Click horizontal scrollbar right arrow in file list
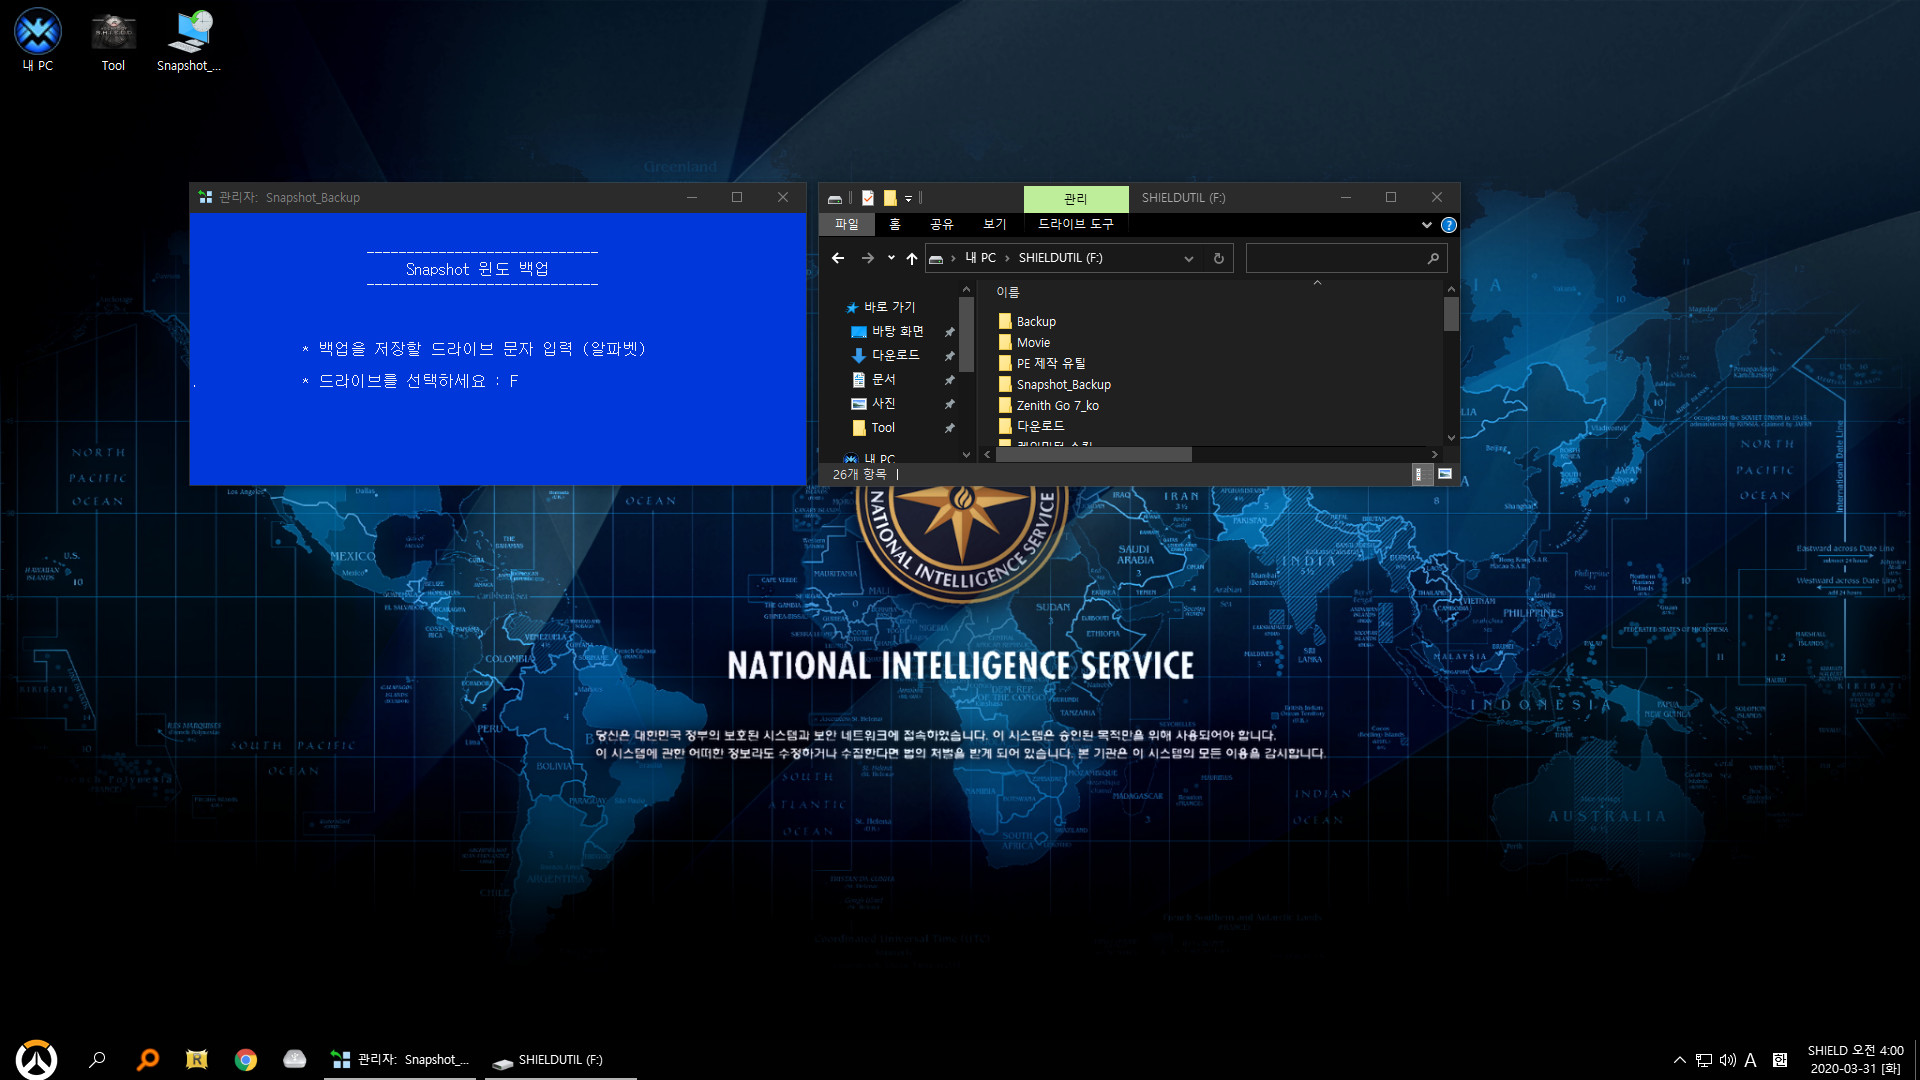The height and width of the screenshot is (1080, 1920). tap(1435, 454)
